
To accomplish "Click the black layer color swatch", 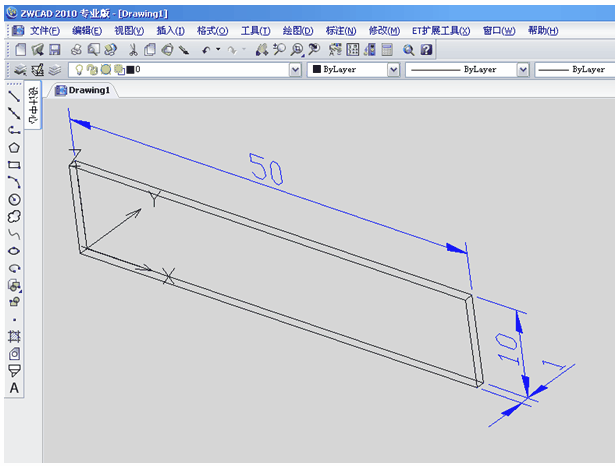I will pos(131,70).
